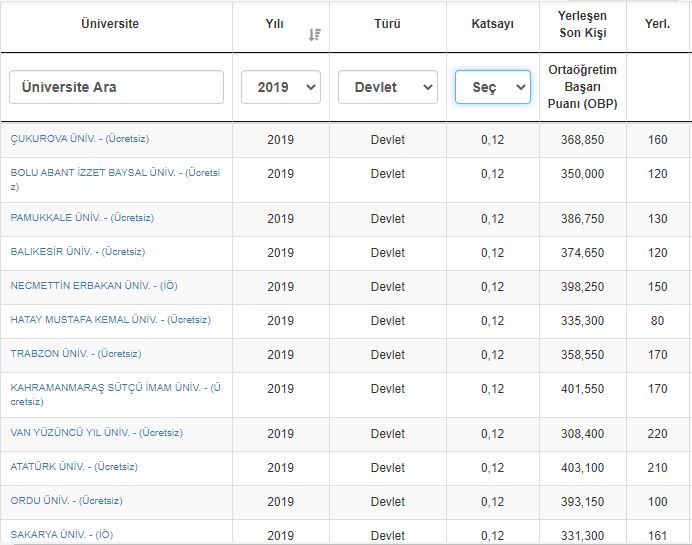Image resolution: width=692 pixels, height=545 pixels.
Task: Click placement count 80 in Hatay row
Action: [657, 321]
